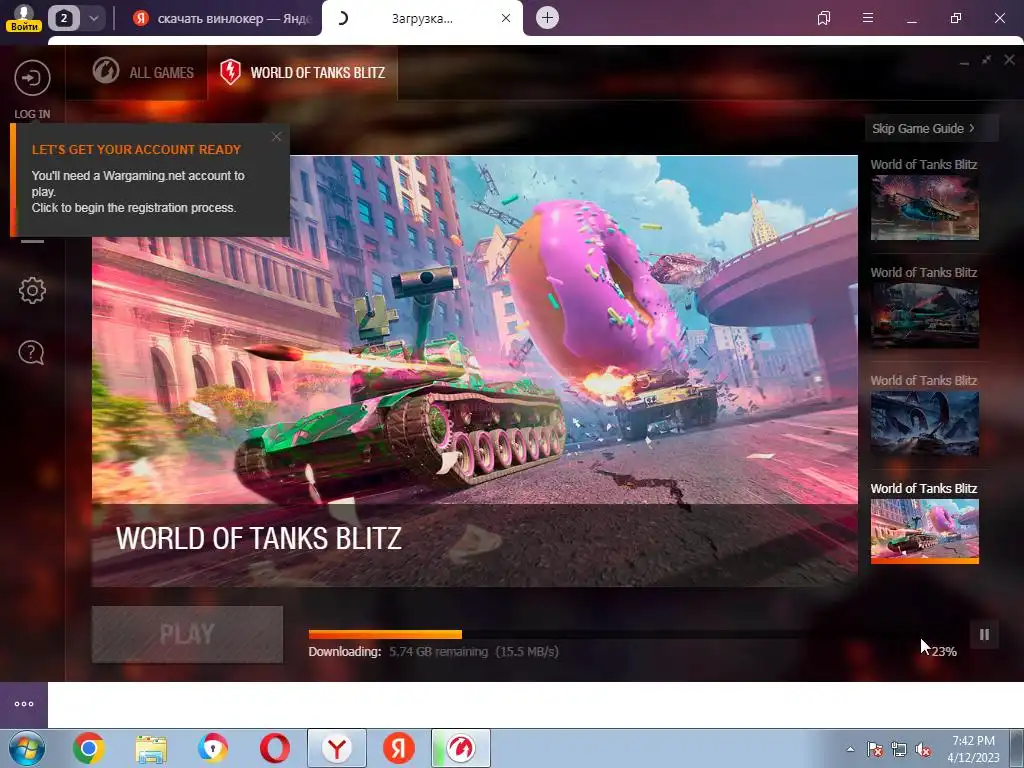The height and width of the screenshot is (768, 1024).
Task: Close the account registration notification
Action: (x=276, y=136)
